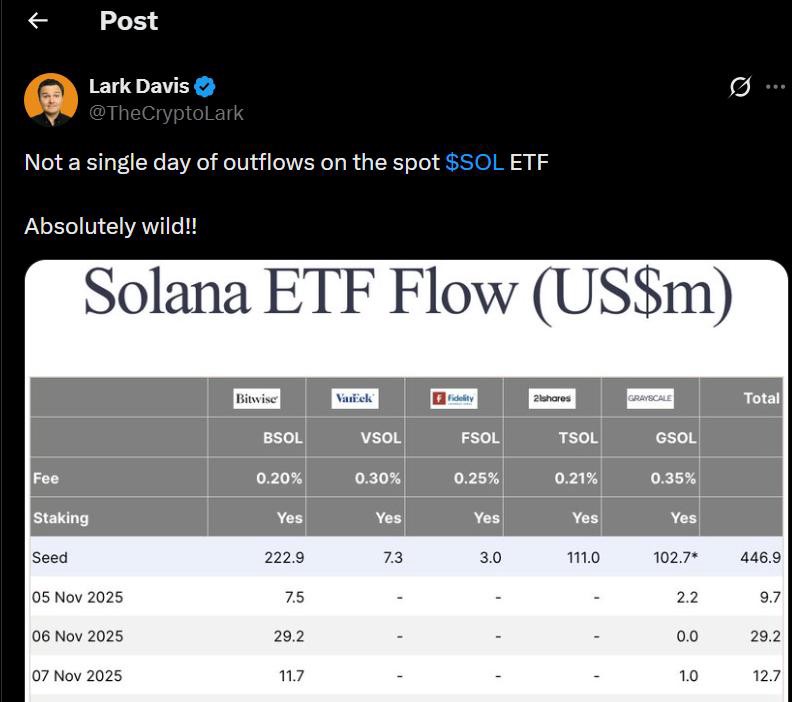This screenshot has width=792, height=702.
Task: Click the Grok slashed-circle icon
Action: click(x=740, y=88)
